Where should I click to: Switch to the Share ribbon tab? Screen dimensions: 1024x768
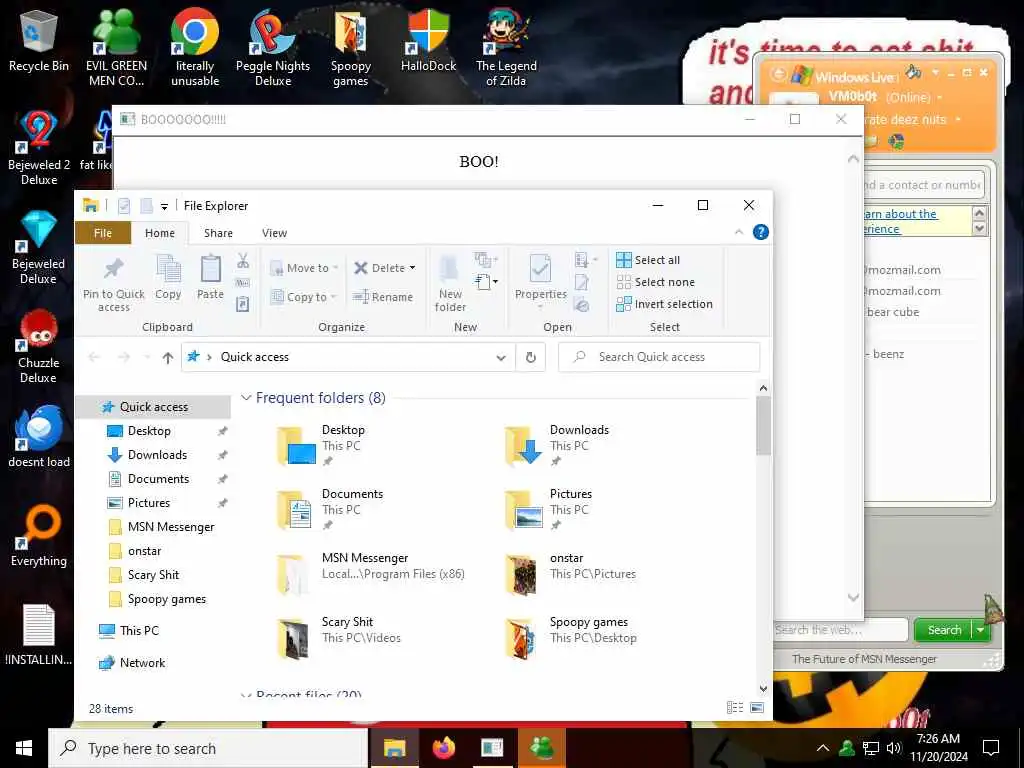pyautogui.click(x=218, y=233)
